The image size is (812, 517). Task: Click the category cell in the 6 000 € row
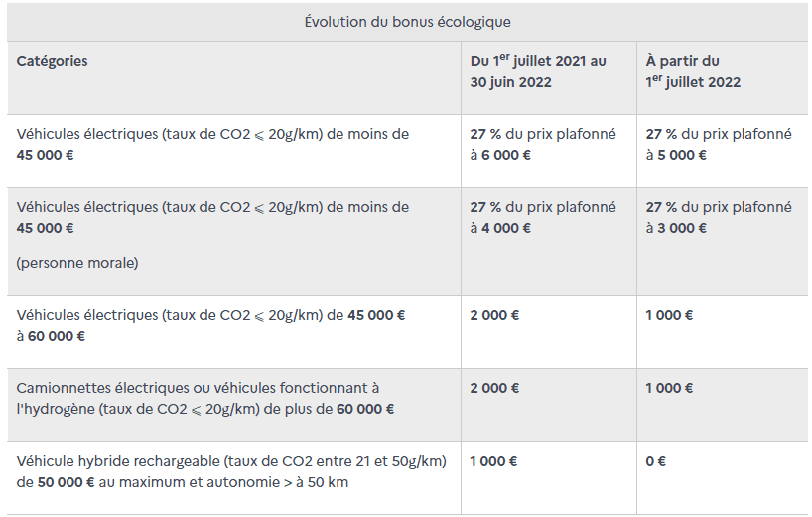[213, 144]
